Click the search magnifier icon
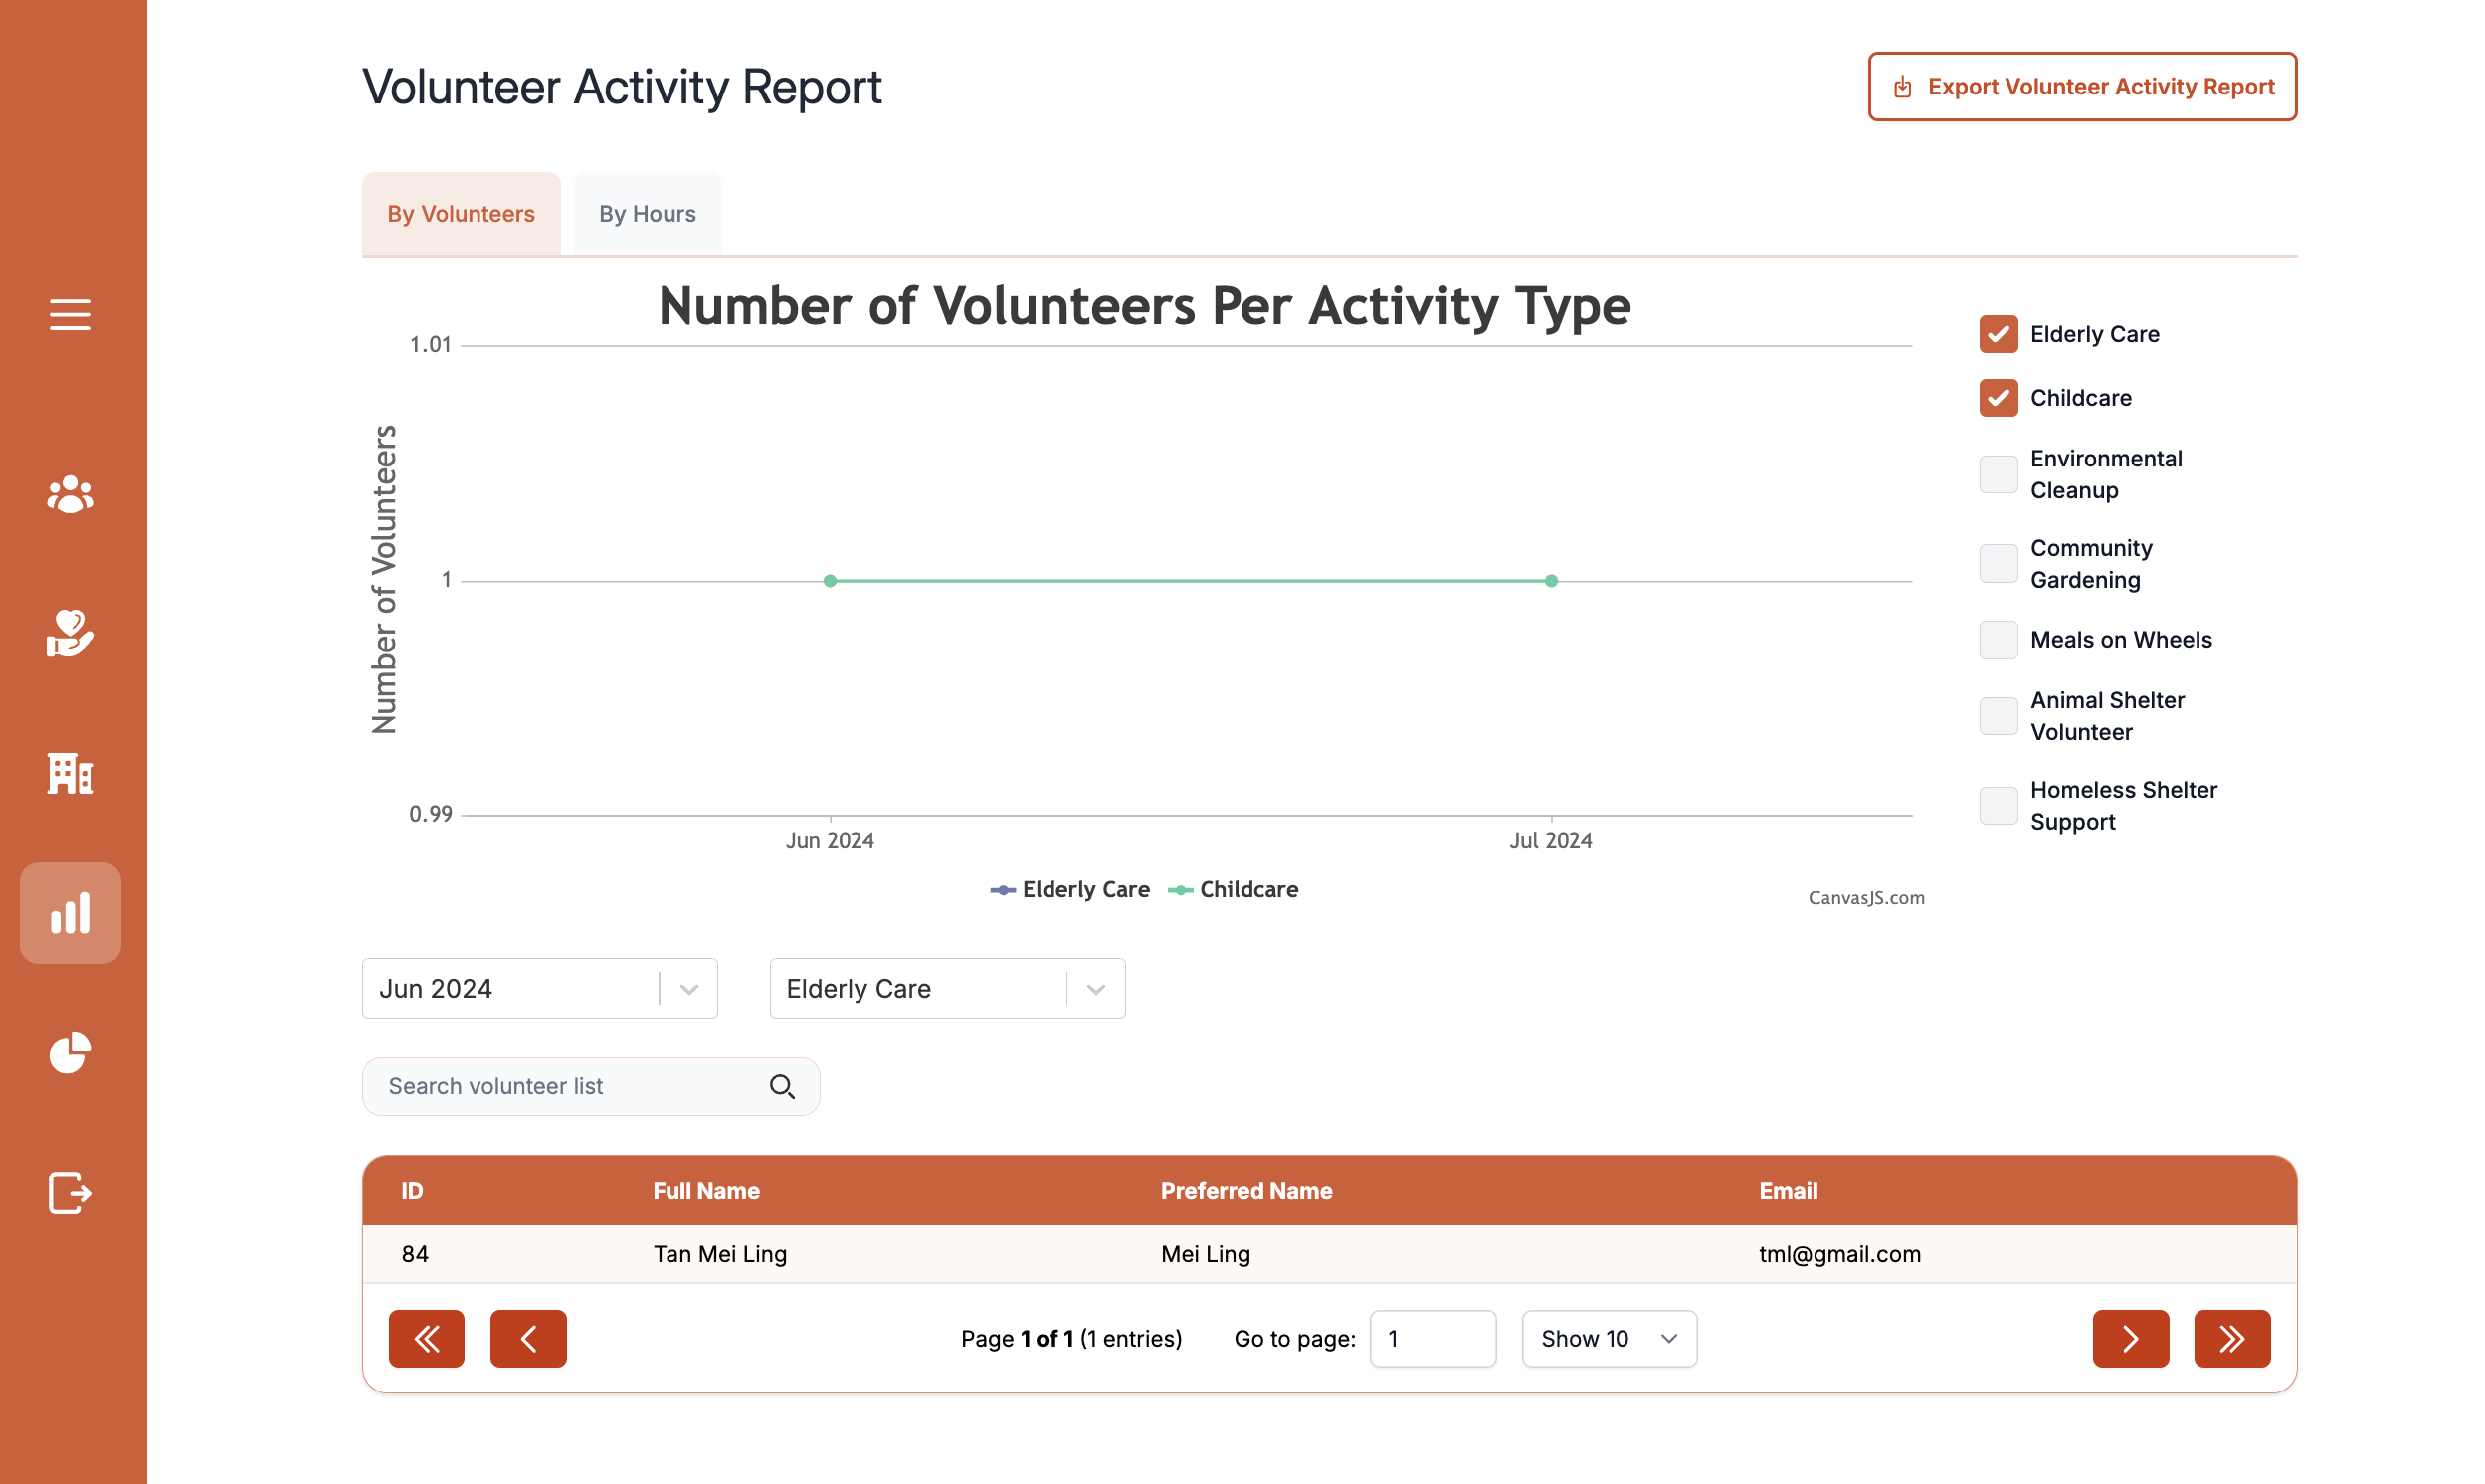Screen dimensions: 2485x1484 coord(782,1087)
